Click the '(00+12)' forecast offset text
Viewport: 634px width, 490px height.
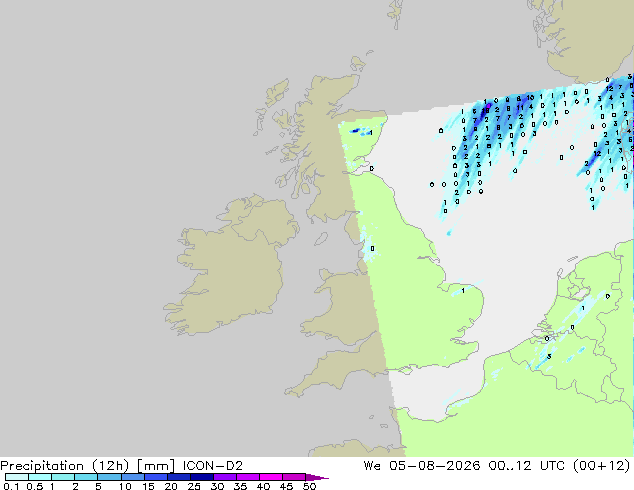[601, 466]
